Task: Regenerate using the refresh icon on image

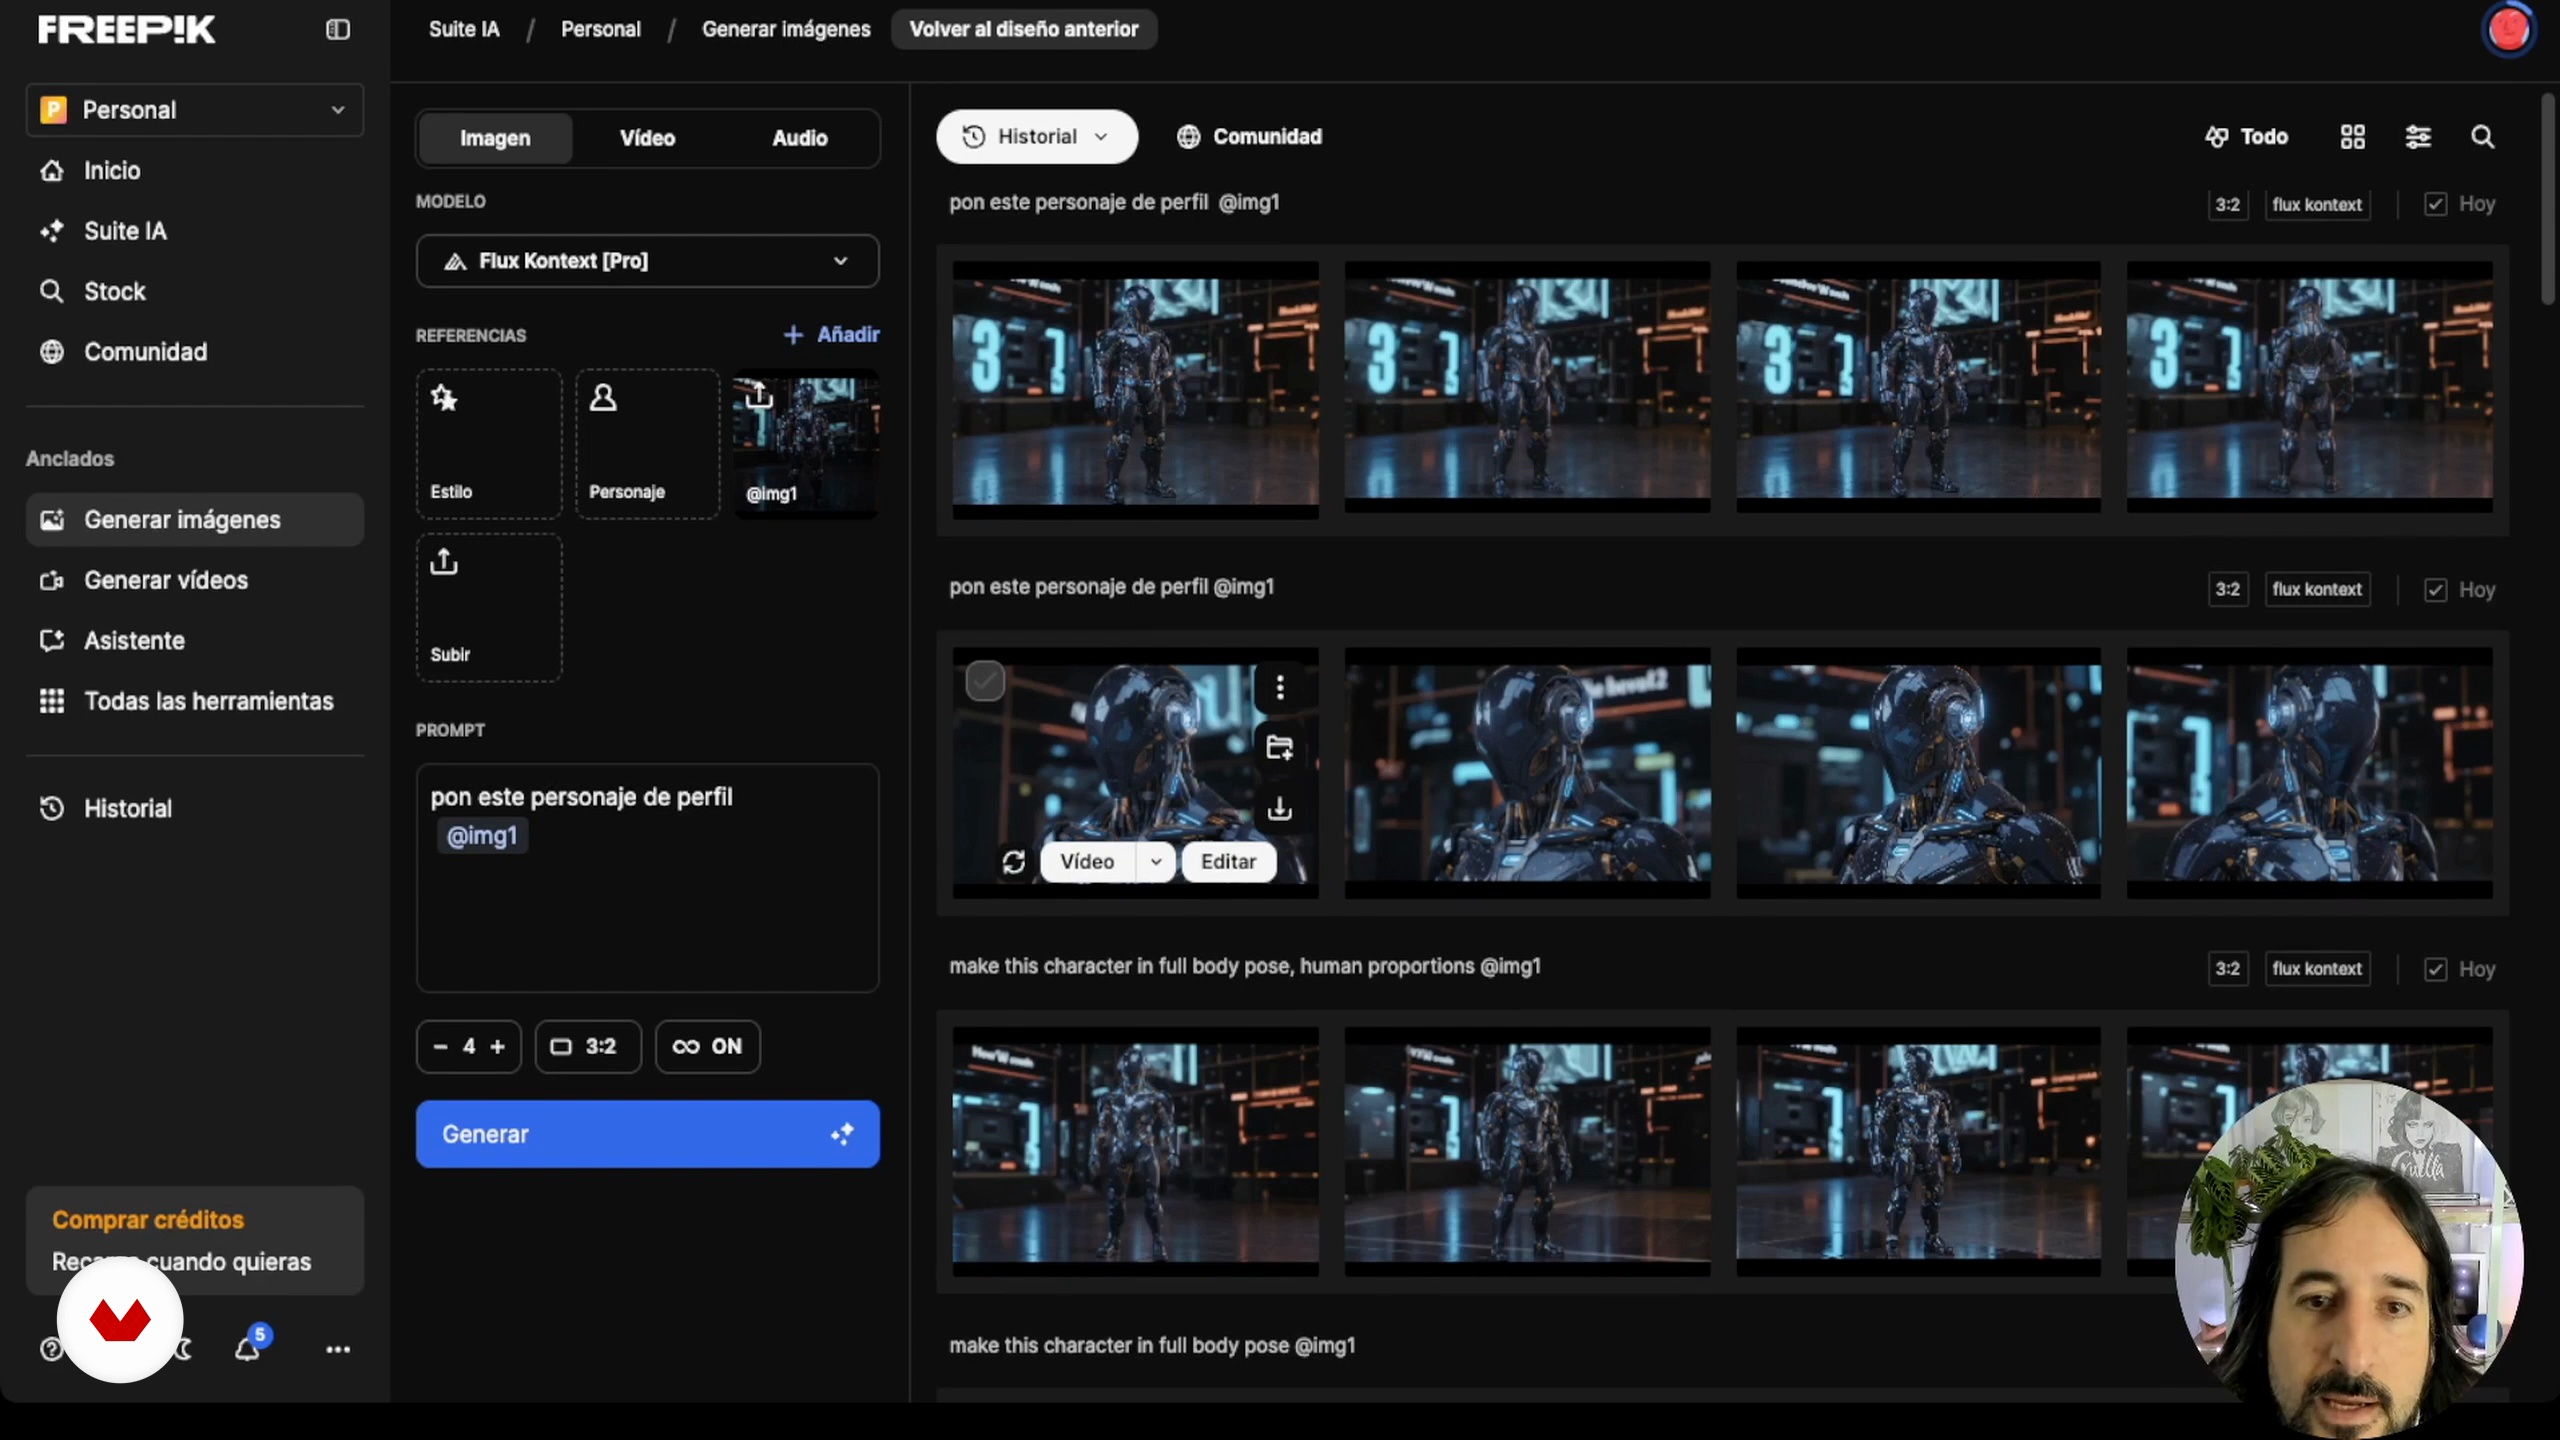Action: (x=1013, y=862)
